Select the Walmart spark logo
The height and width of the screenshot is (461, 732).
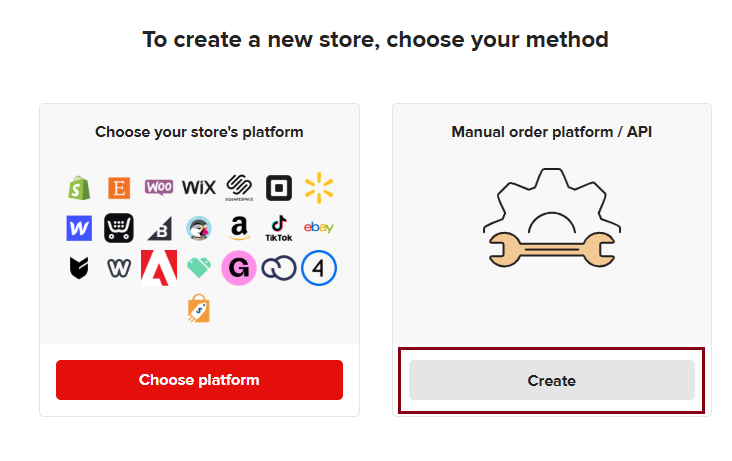(319, 188)
